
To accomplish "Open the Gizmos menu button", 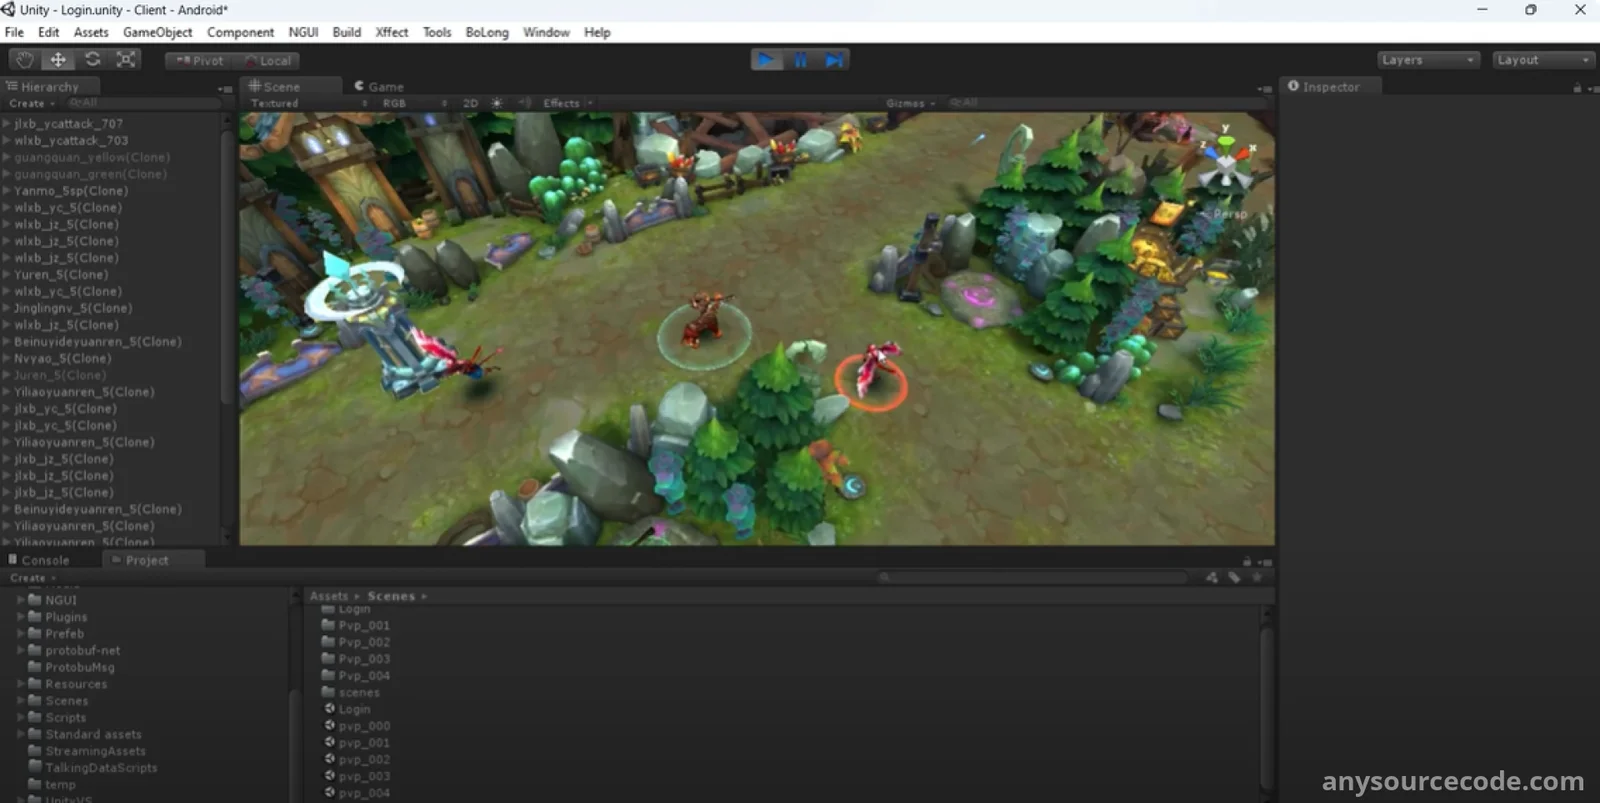I will pos(910,103).
